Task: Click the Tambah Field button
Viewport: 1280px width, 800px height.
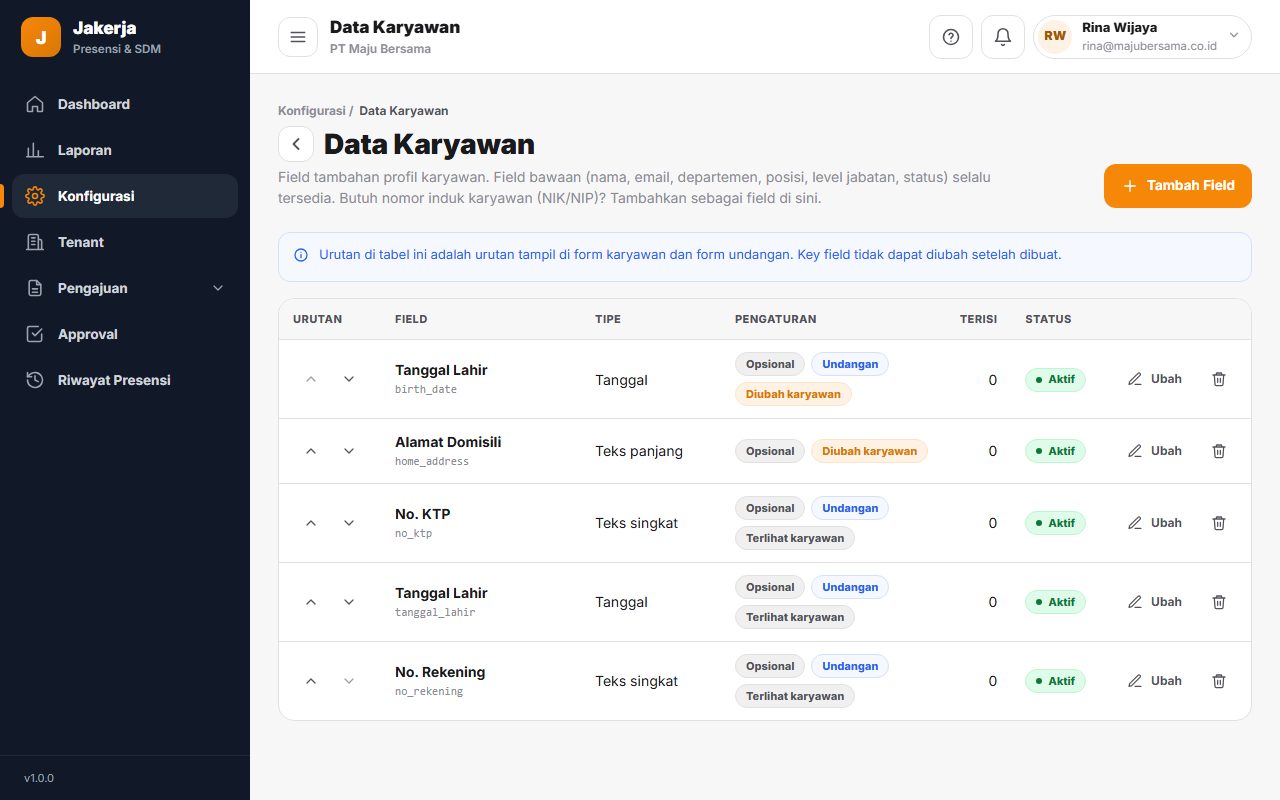Action: point(1177,186)
